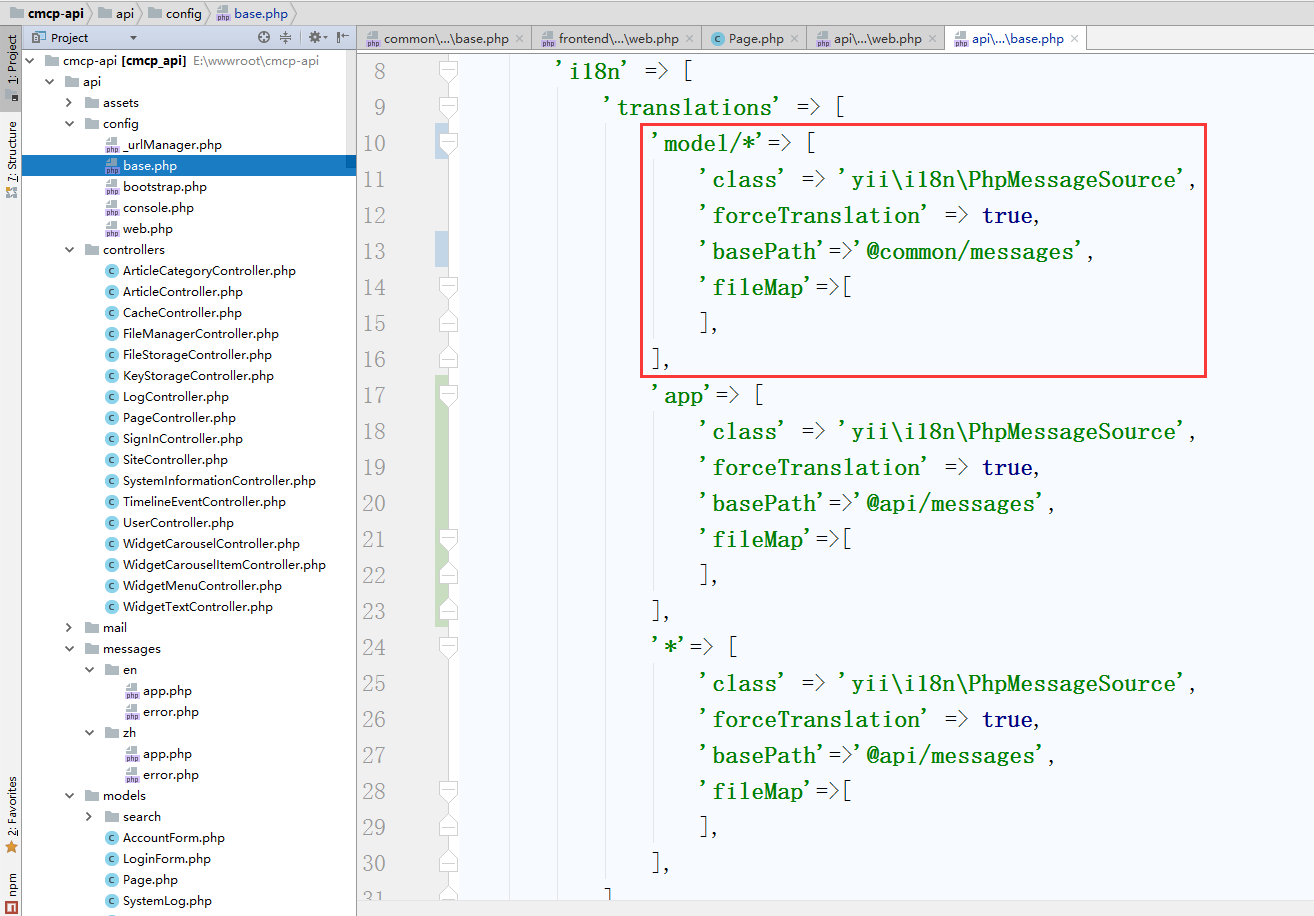Viewport: 1314px width, 916px height.
Task: Click the scroll from source target icon
Action: click(x=264, y=38)
